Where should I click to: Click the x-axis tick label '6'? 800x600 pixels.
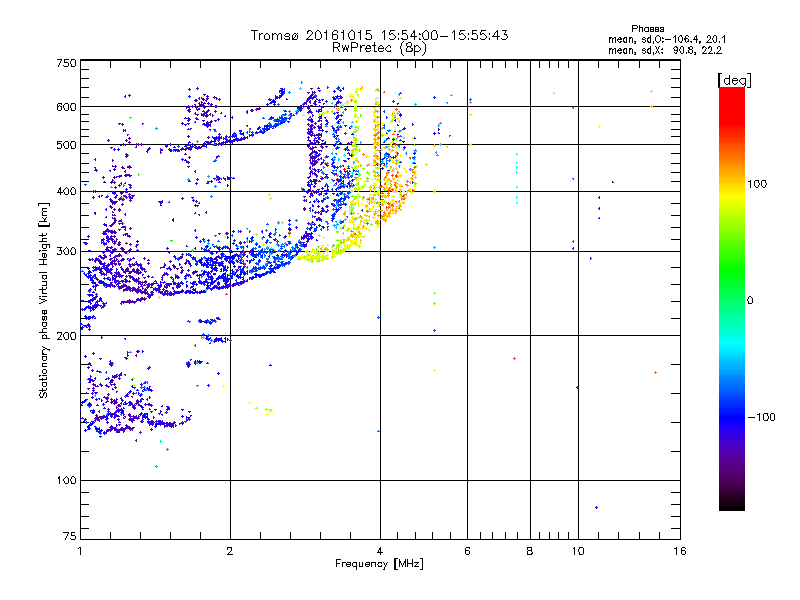coord(467,551)
